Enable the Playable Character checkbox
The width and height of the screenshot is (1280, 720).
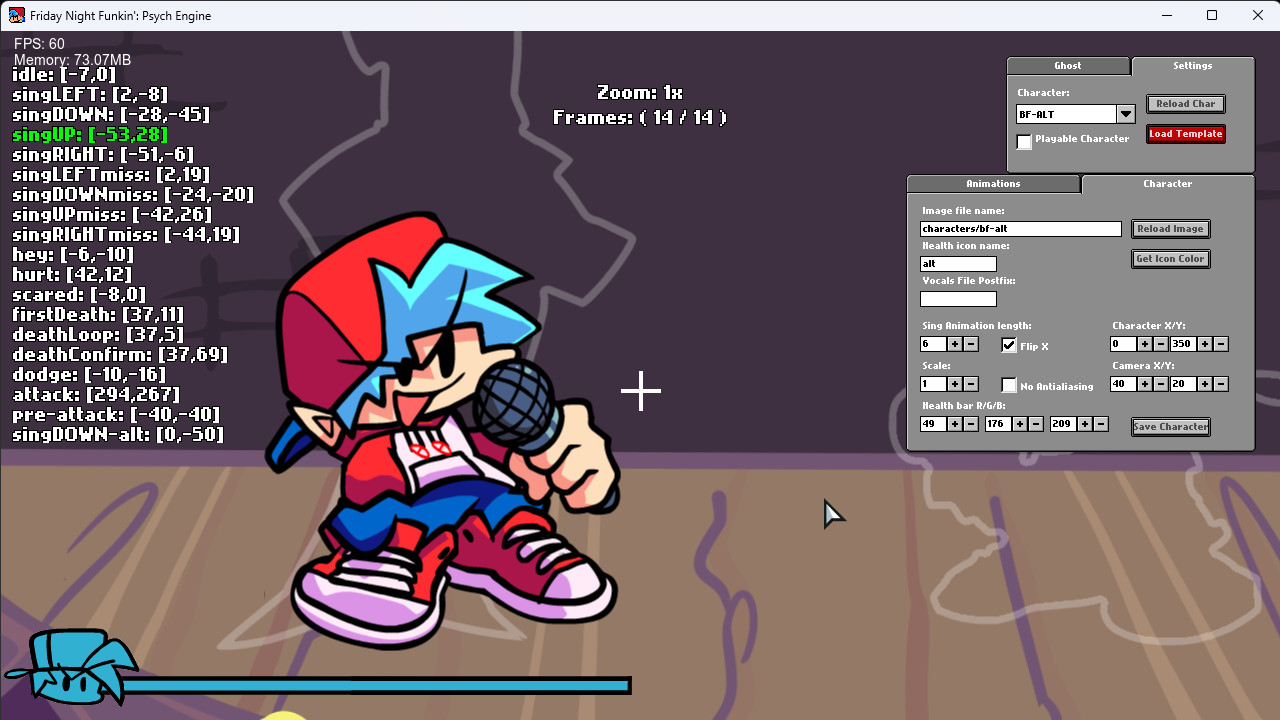(1024, 141)
